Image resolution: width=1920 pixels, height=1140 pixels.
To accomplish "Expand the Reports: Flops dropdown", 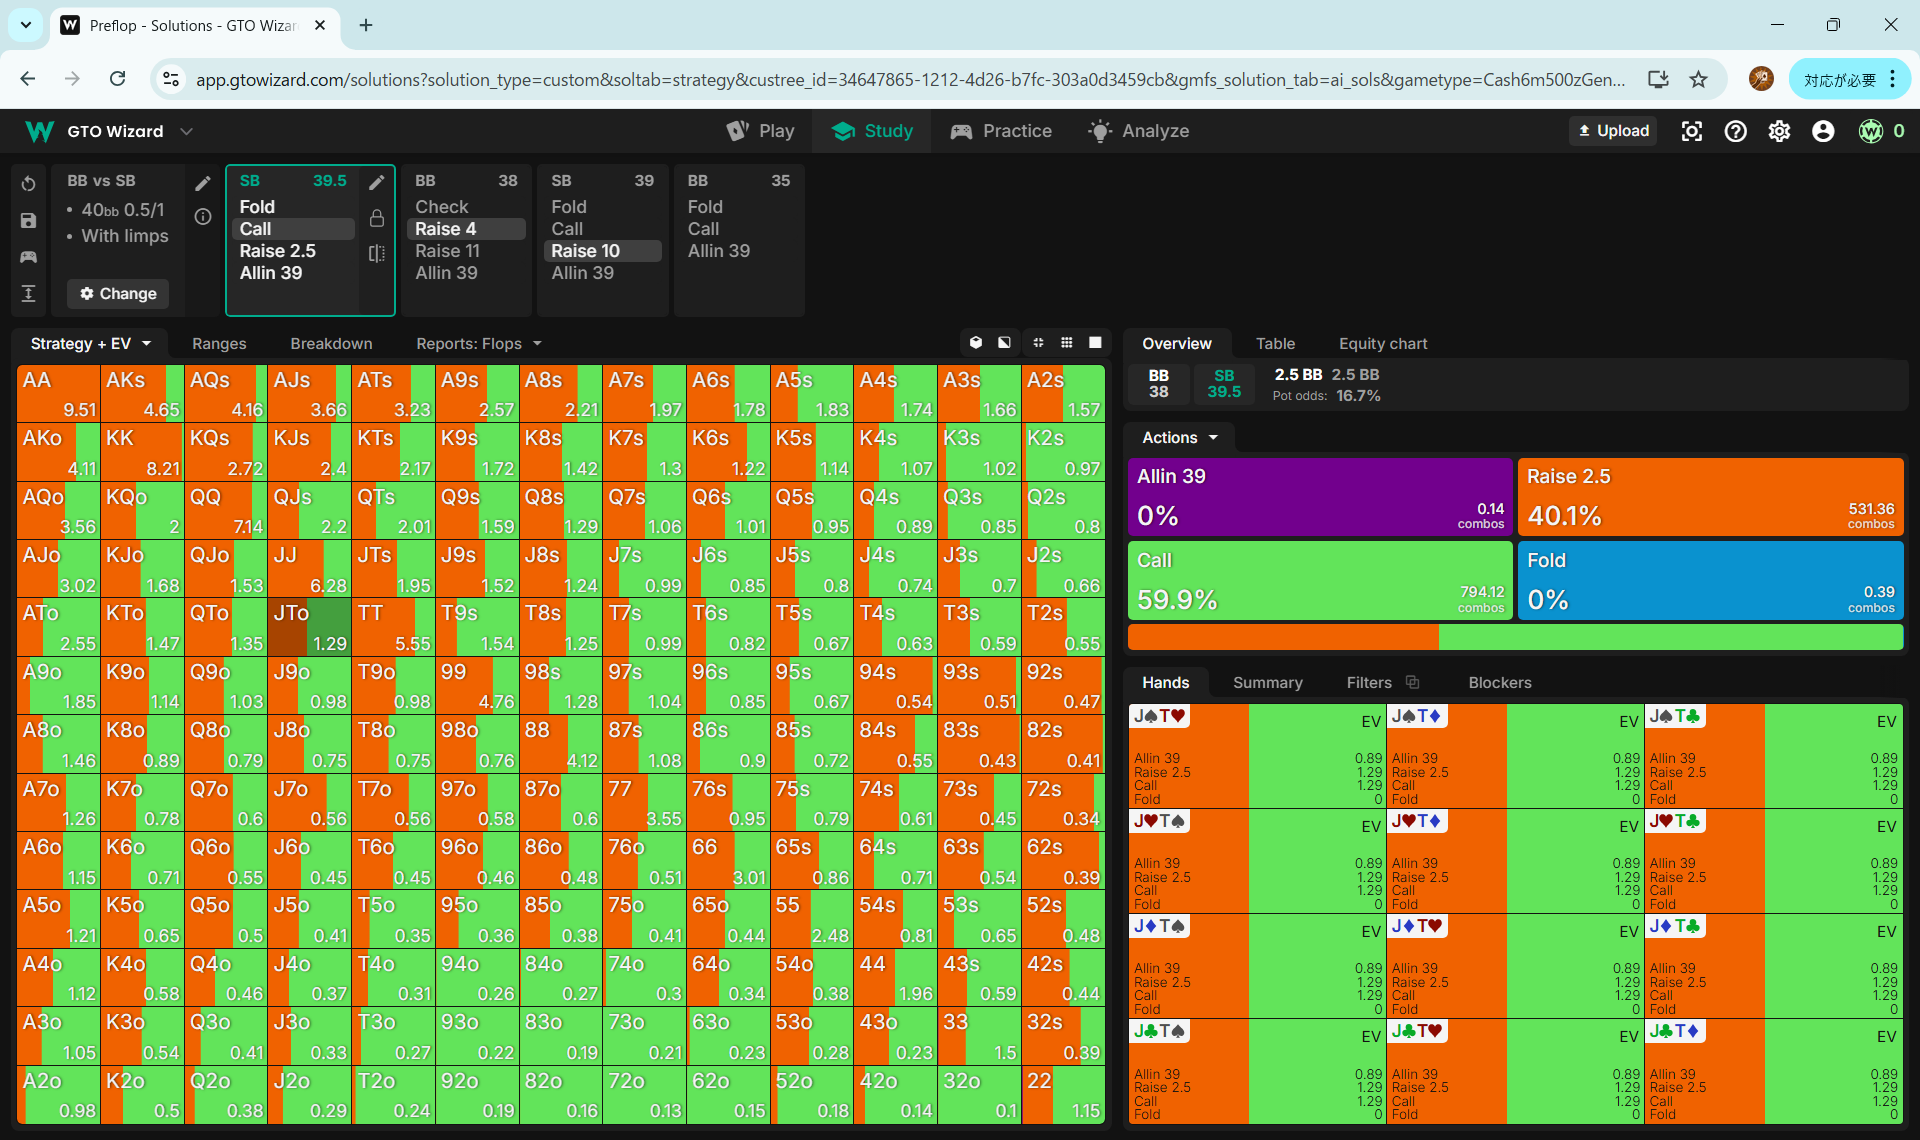I will click(479, 343).
